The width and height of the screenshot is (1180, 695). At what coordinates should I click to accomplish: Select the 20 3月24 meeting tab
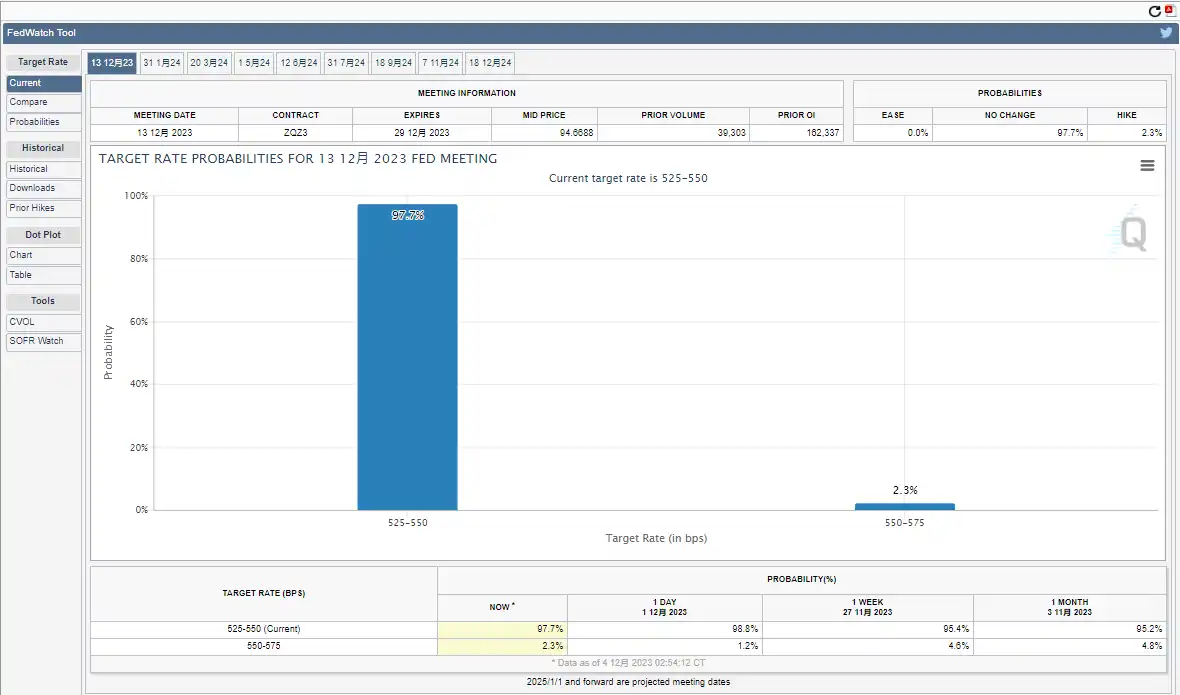click(x=209, y=63)
